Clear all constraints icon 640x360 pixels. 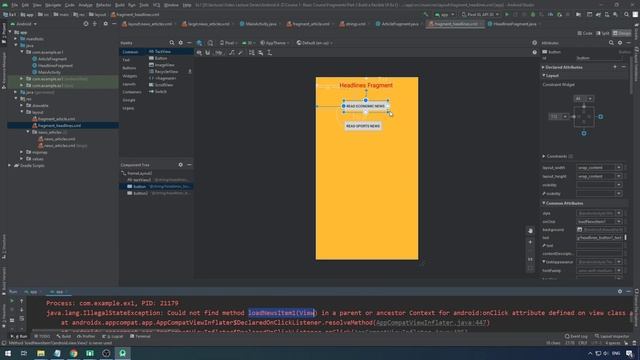tap(232, 53)
